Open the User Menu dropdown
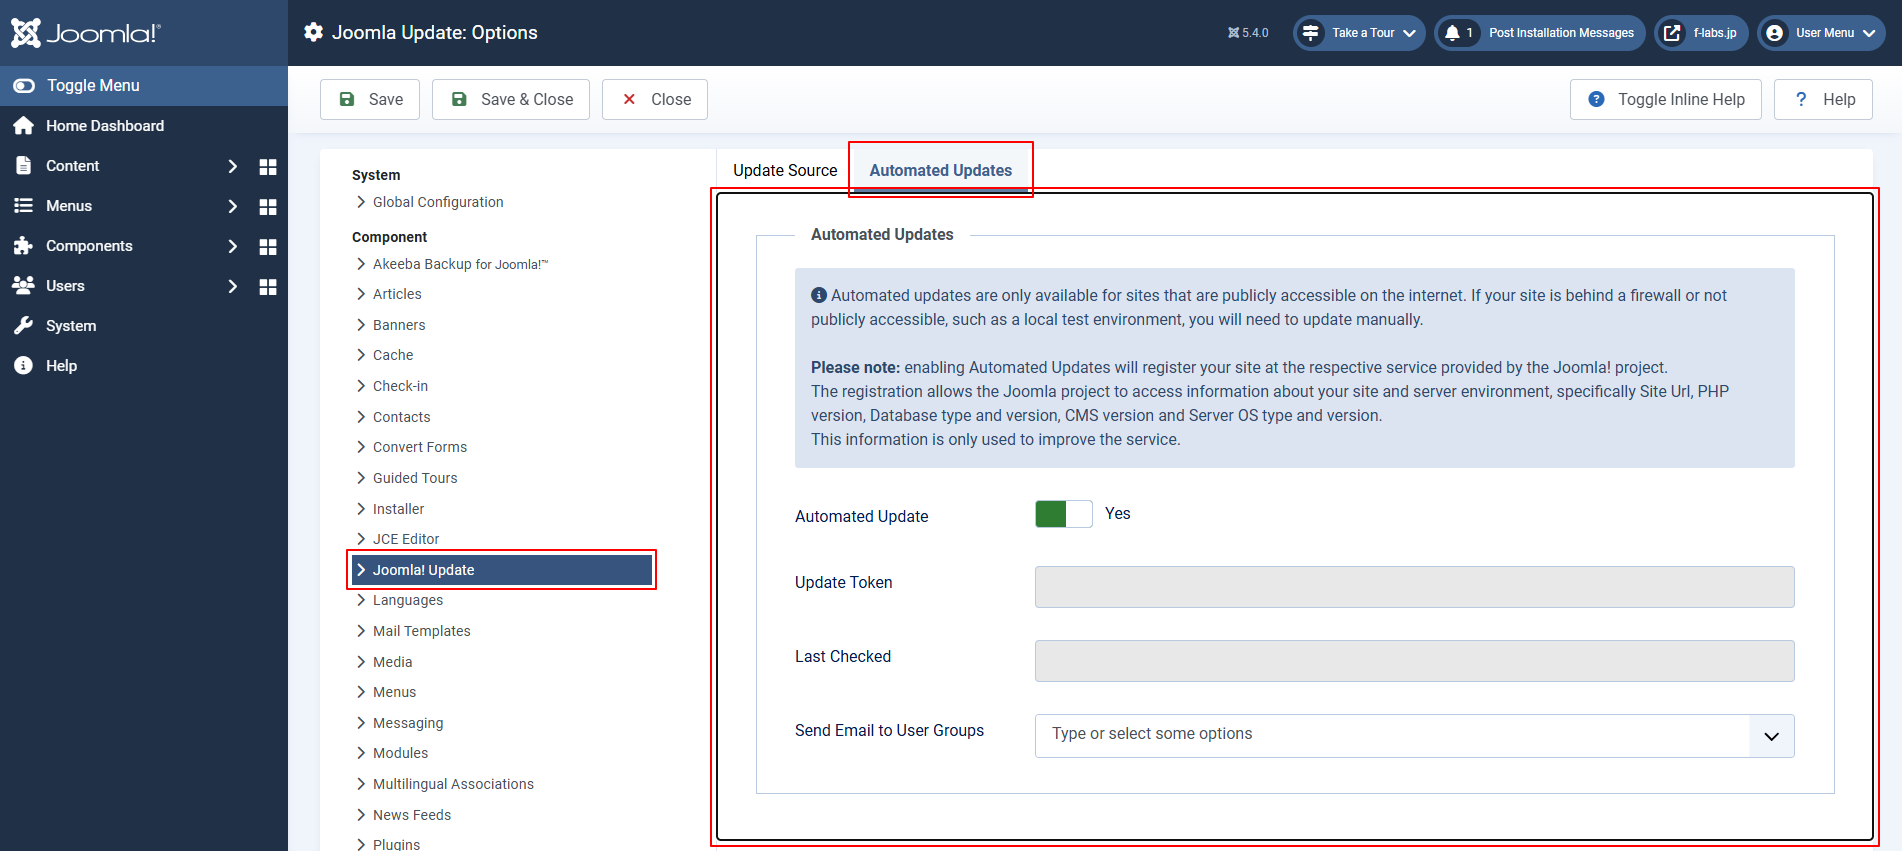 [x=1822, y=33]
